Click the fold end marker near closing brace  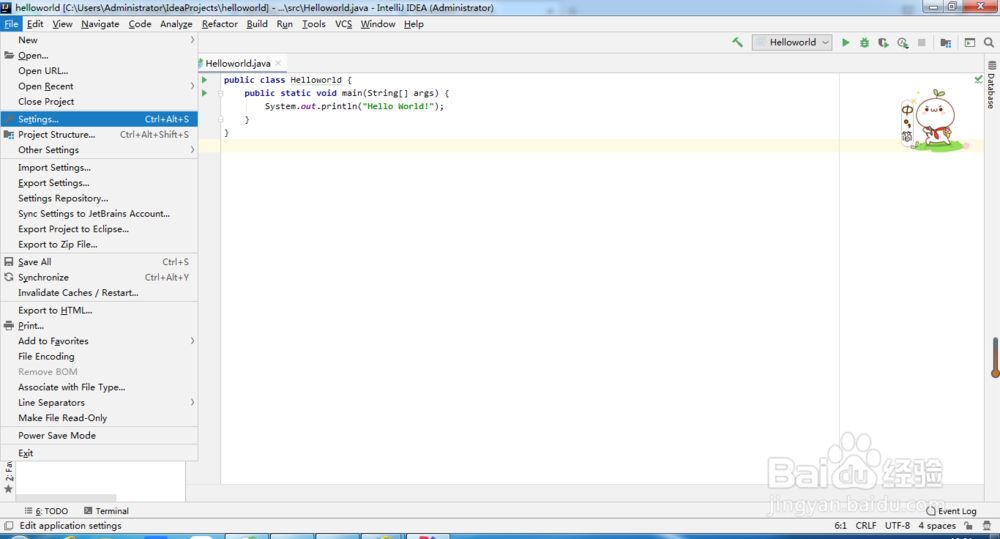(221, 119)
